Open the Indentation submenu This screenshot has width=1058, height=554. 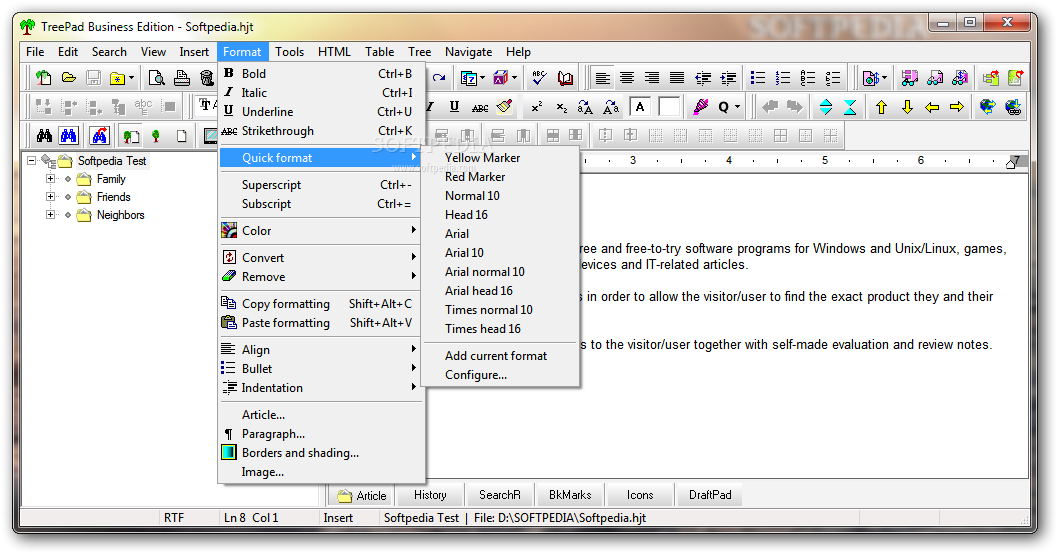pyautogui.click(x=322, y=388)
